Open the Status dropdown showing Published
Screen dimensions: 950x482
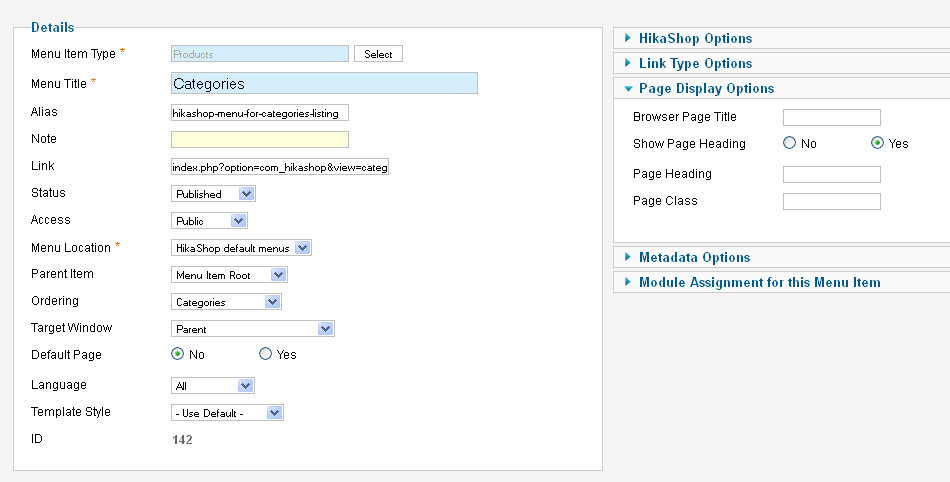[213, 194]
